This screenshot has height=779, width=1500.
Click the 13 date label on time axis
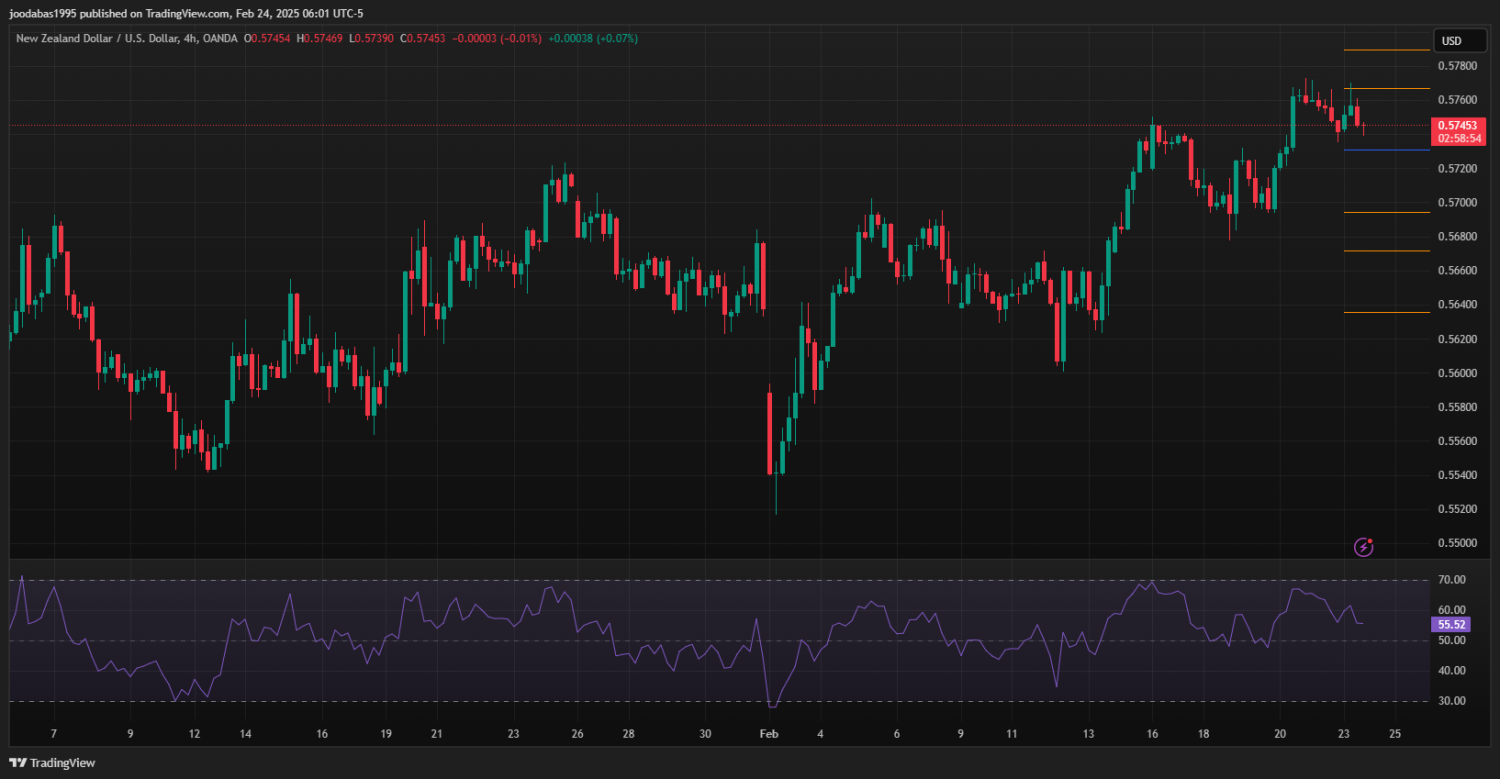point(1088,734)
